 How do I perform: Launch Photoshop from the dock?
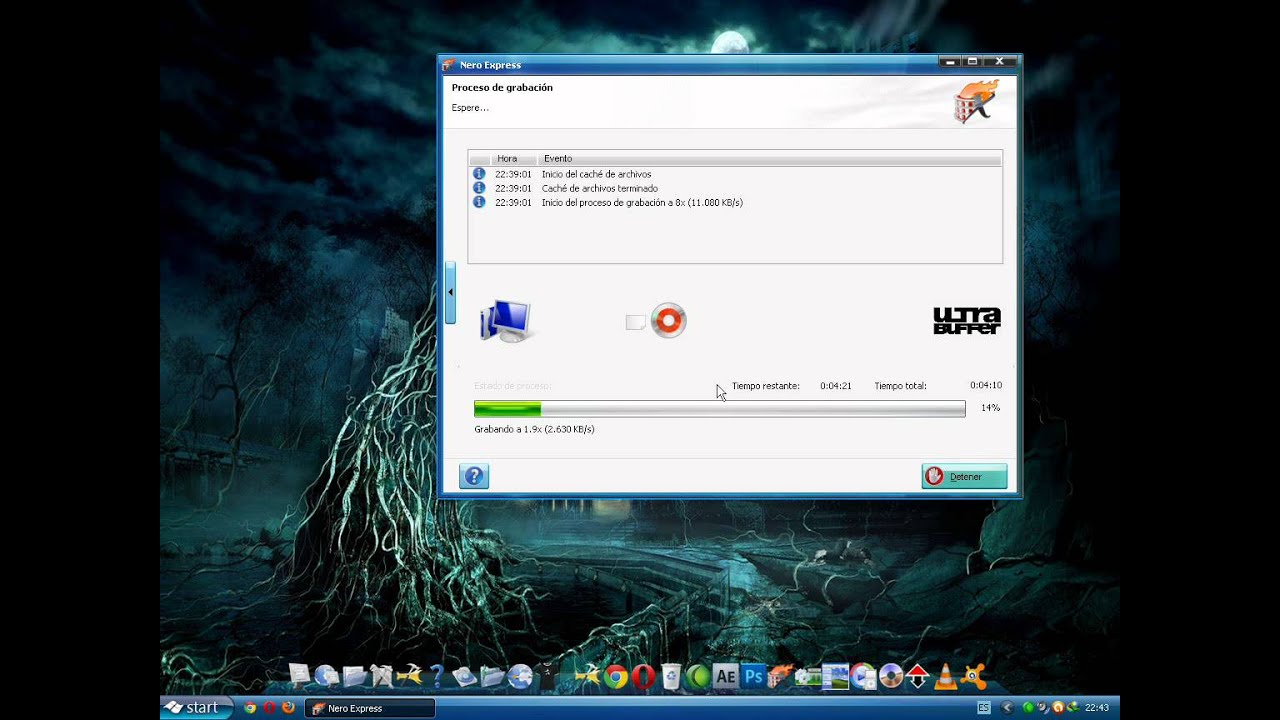pyautogui.click(x=753, y=677)
